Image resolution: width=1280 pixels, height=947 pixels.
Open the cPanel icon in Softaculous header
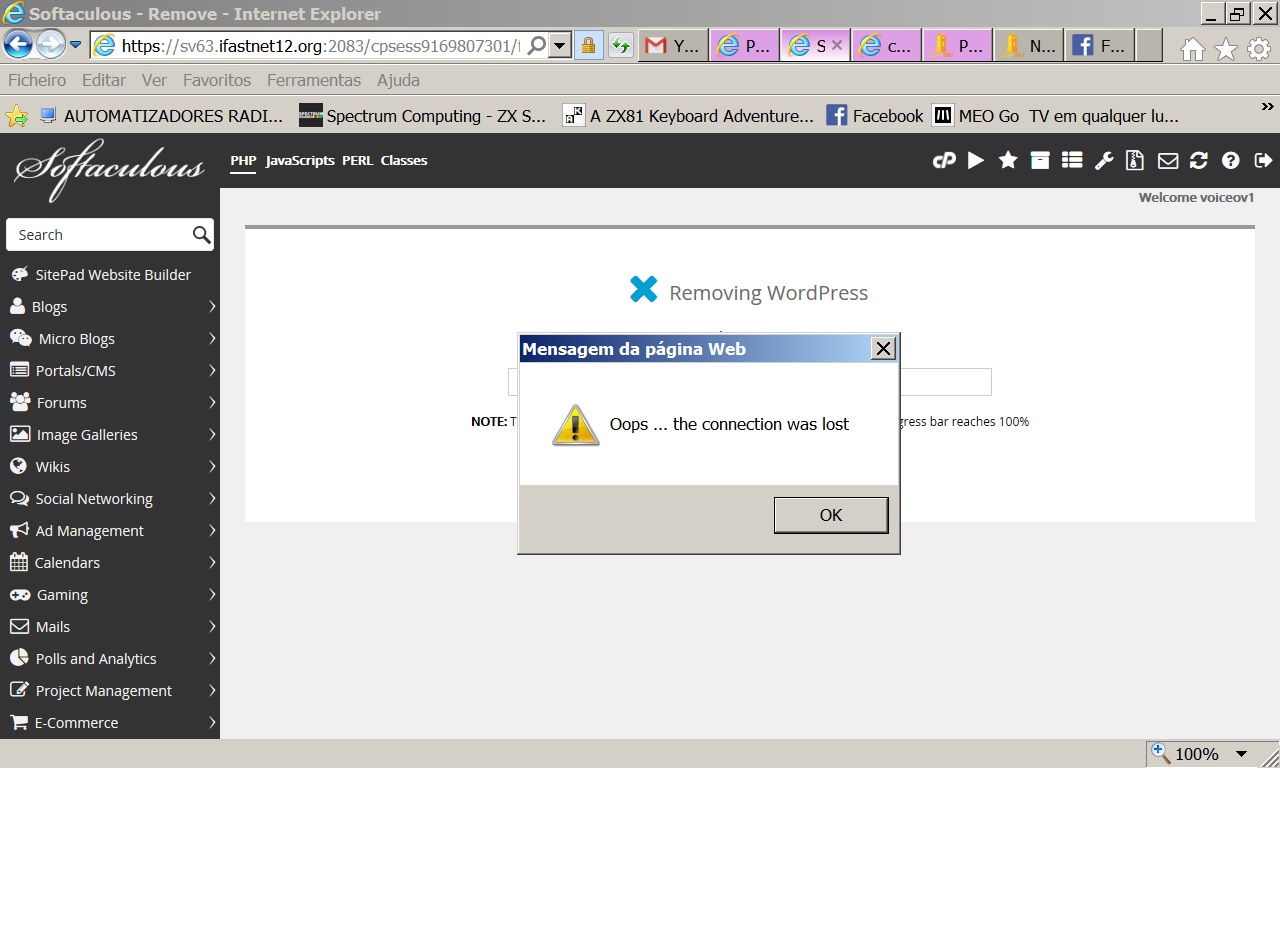tap(944, 160)
